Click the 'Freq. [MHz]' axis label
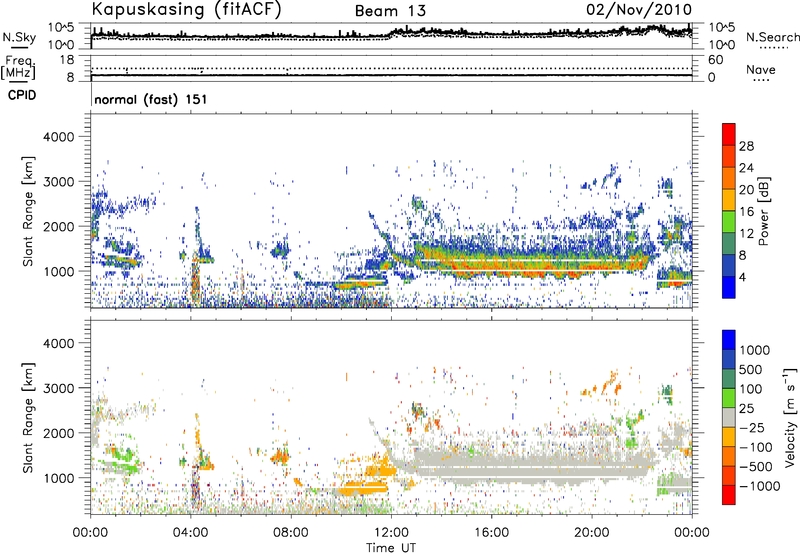The height and width of the screenshot is (554, 800). click(x=18, y=68)
